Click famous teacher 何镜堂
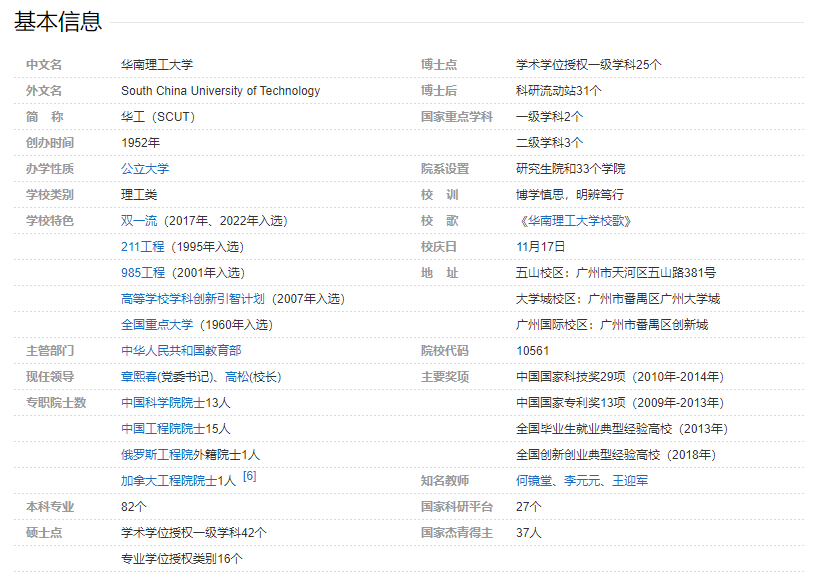This screenshot has width=816, height=576. [534, 481]
